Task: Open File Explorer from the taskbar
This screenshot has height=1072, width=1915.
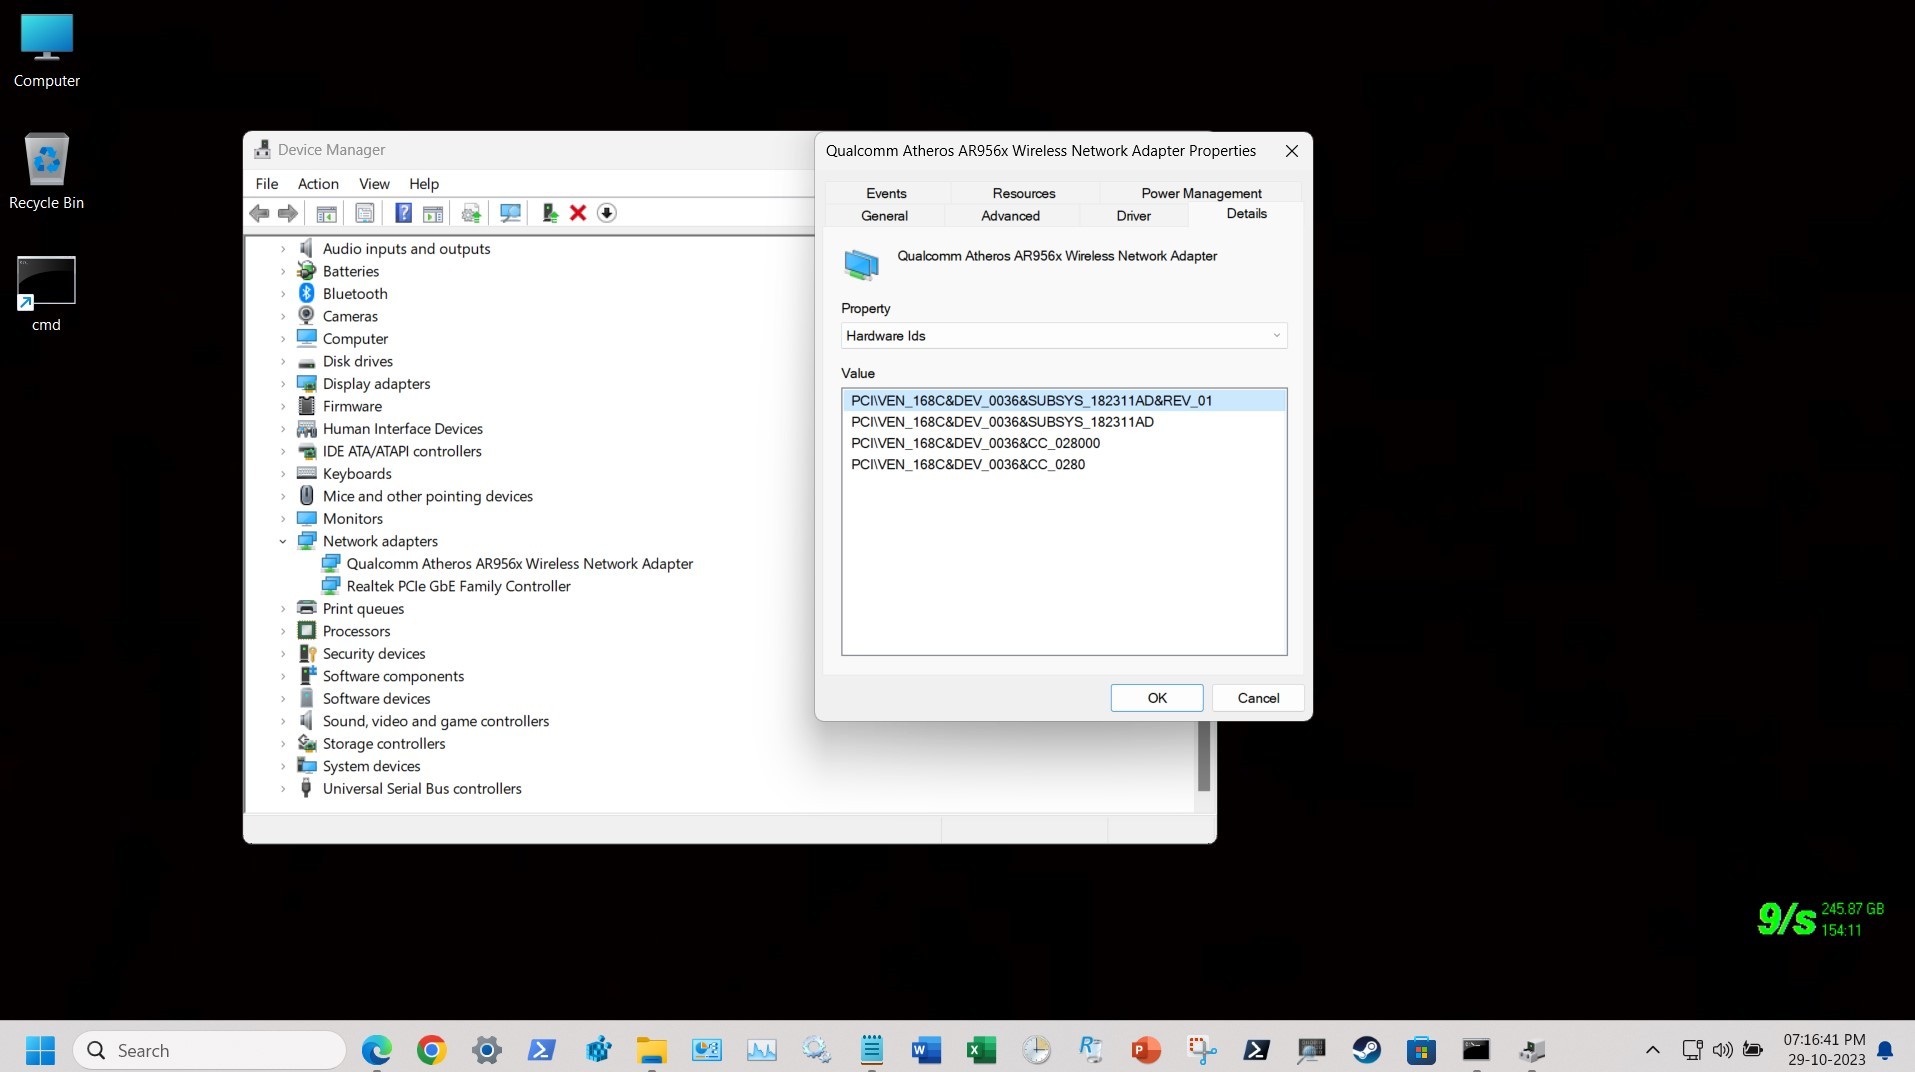Action: [x=652, y=1050]
